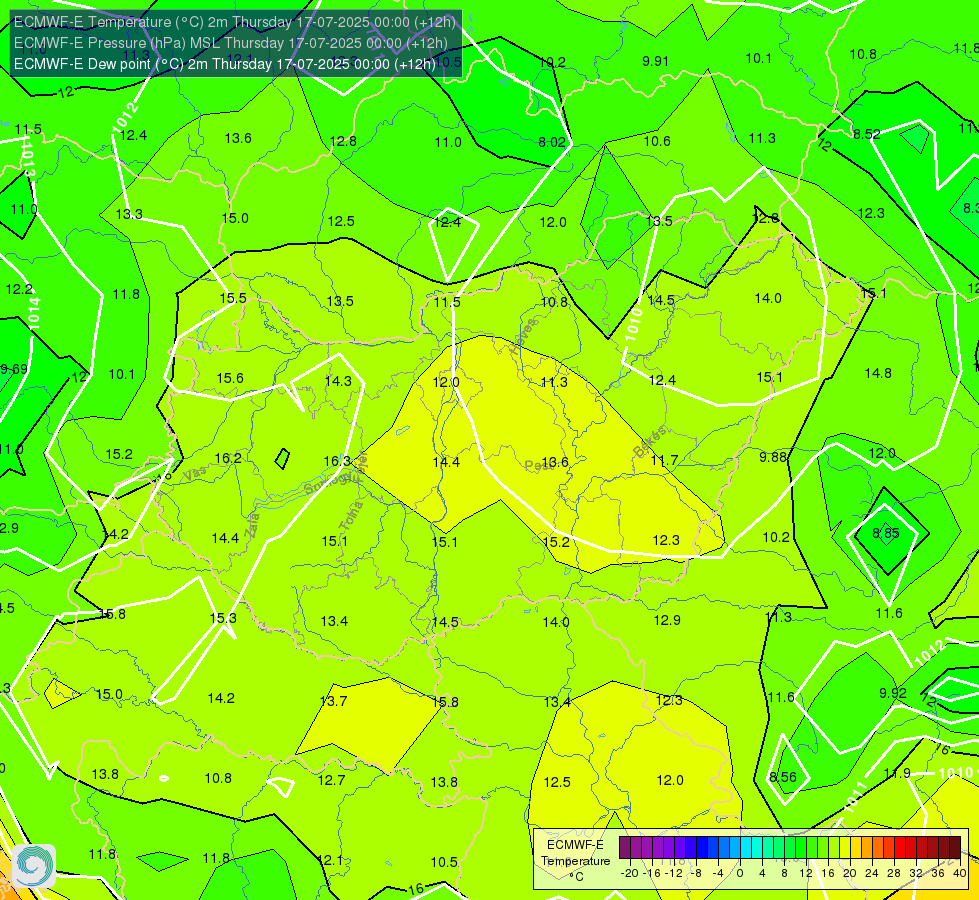The height and width of the screenshot is (900, 979).
Task: Click the 9.91 dew point value
Action: pyautogui.click(x=655, y=61)
